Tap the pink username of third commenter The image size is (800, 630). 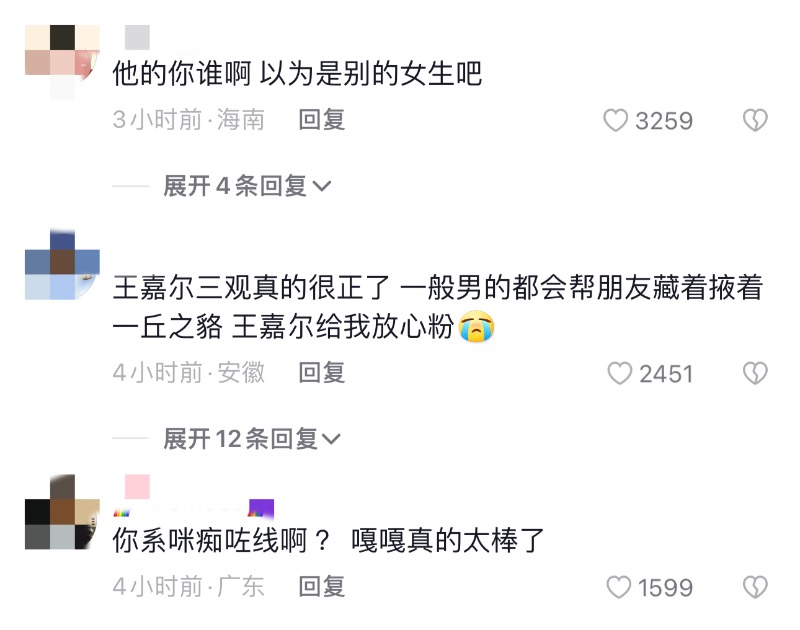[x=137, y=487]
